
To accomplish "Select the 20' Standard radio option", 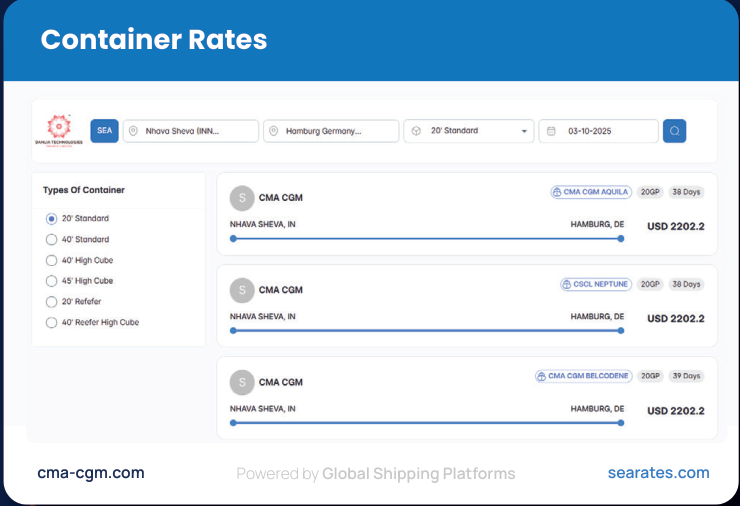I will [x=51, y=219].
